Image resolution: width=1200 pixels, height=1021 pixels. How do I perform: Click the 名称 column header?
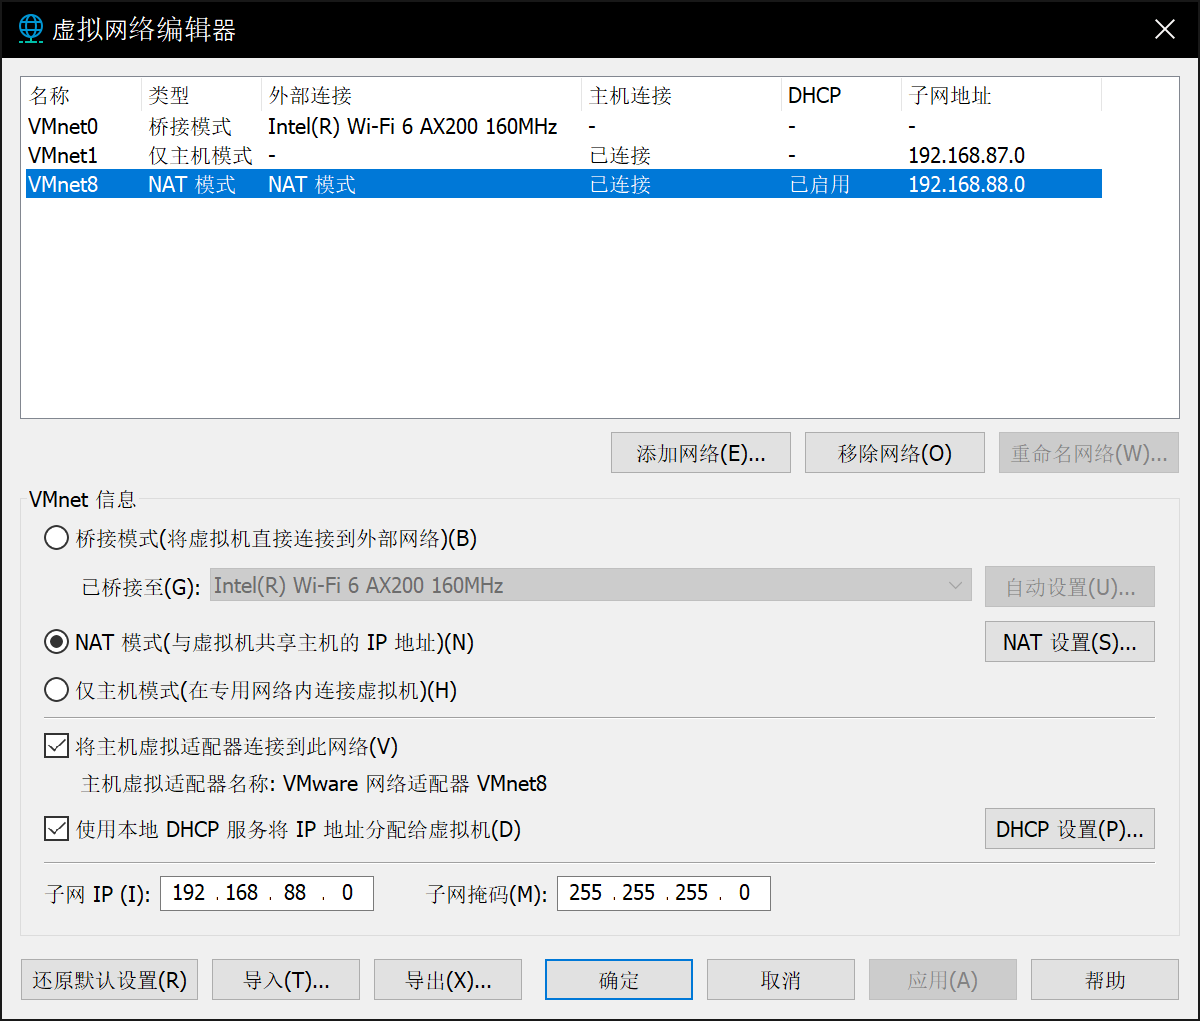pyautogui.click(x=82, y=96)
